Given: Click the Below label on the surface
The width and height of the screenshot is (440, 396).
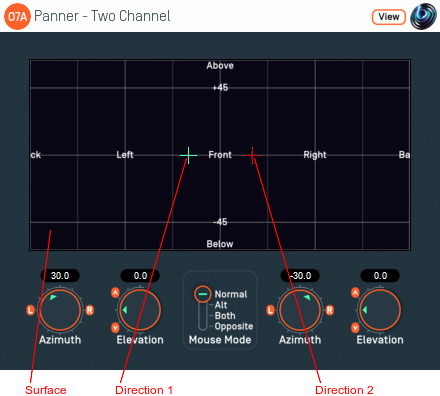Looking at the screenshot, I should click(220, 244).
